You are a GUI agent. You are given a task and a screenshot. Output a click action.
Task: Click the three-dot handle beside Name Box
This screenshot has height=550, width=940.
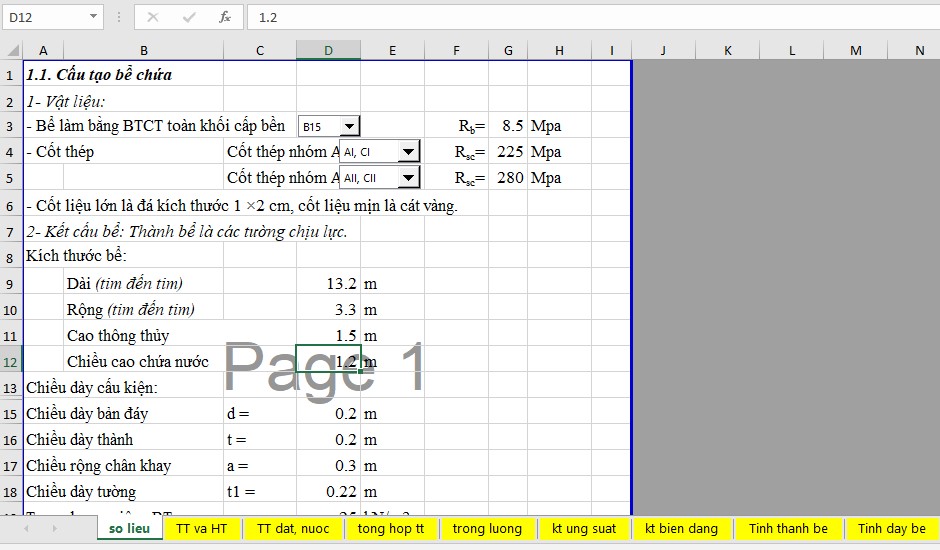click(x=119, y=17)
